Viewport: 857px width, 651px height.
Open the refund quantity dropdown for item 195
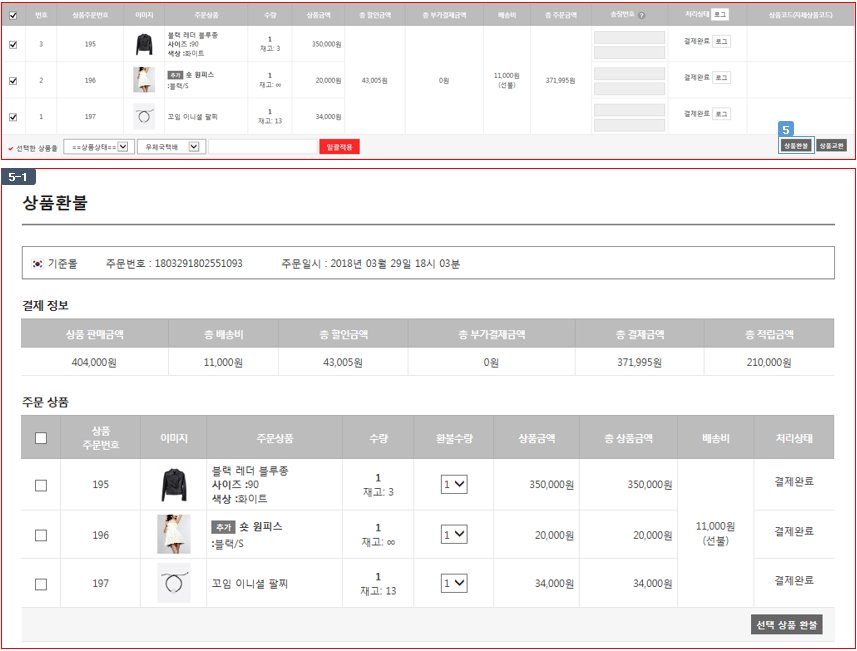[x=454, y=484]
